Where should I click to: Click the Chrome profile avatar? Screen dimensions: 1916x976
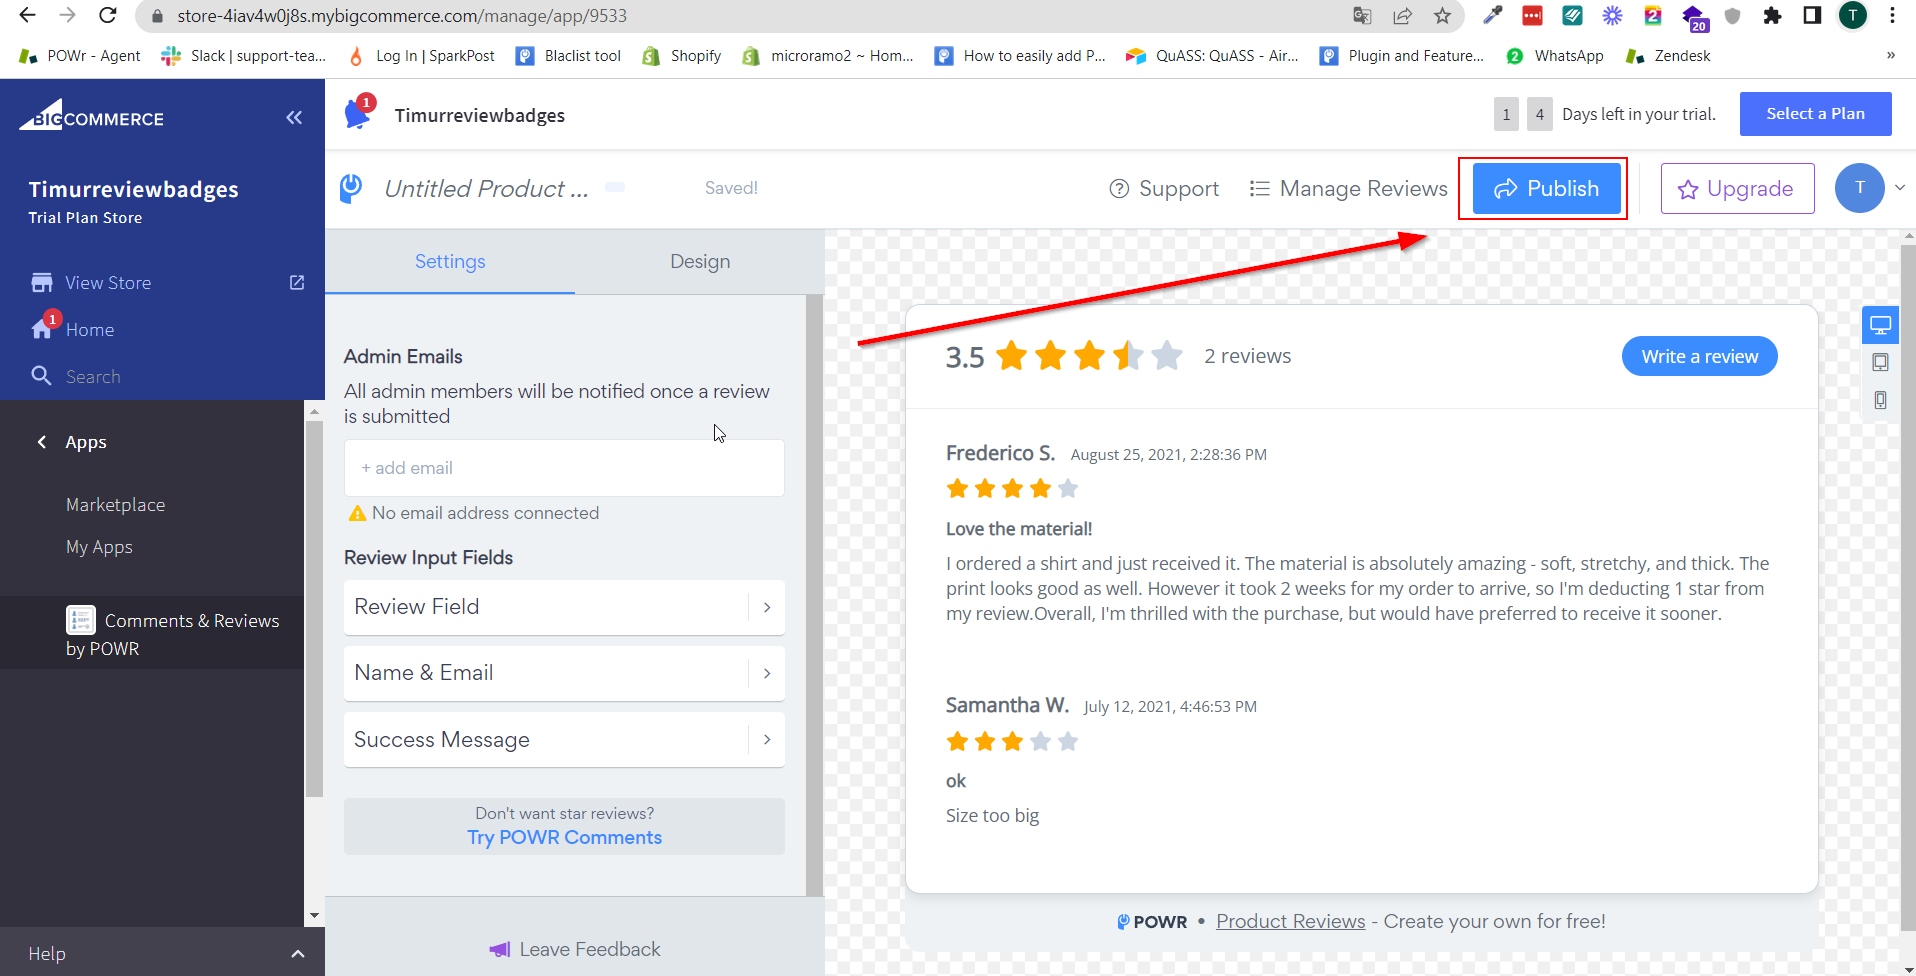tap(1853, 15)
